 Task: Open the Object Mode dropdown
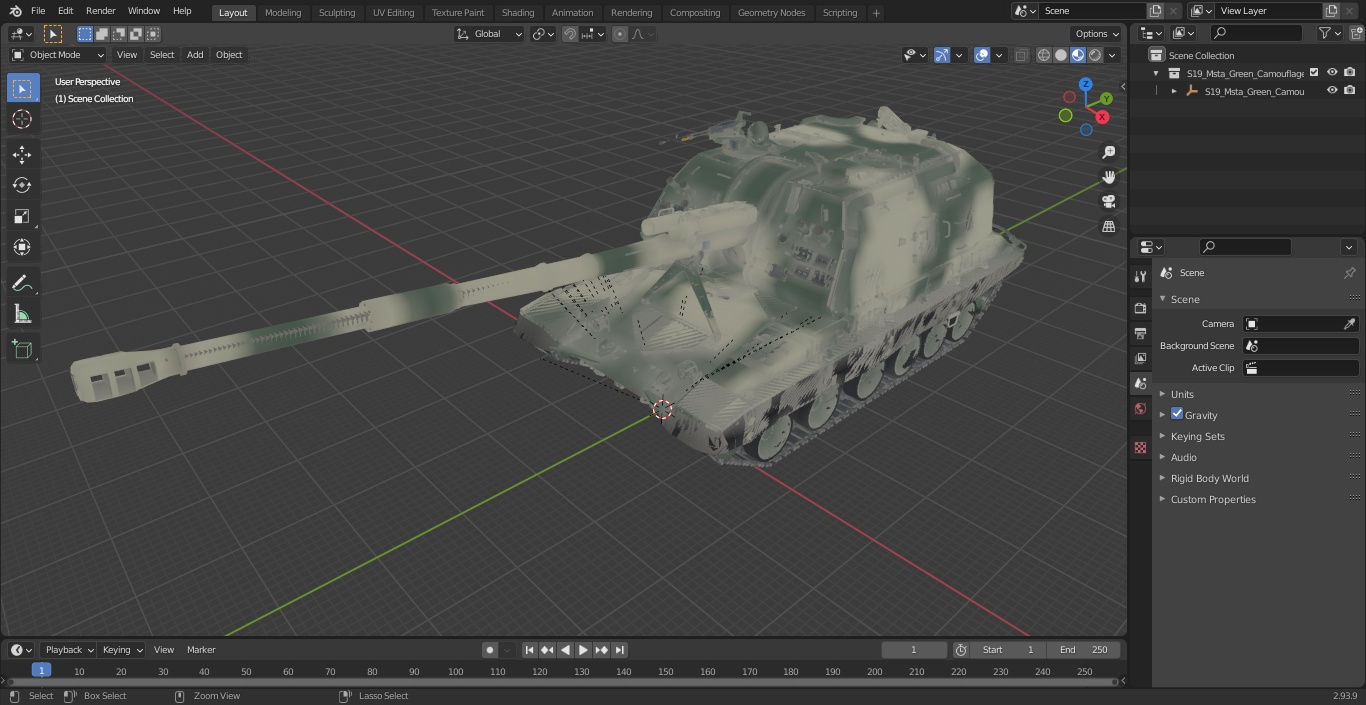[x=58, y=55]
